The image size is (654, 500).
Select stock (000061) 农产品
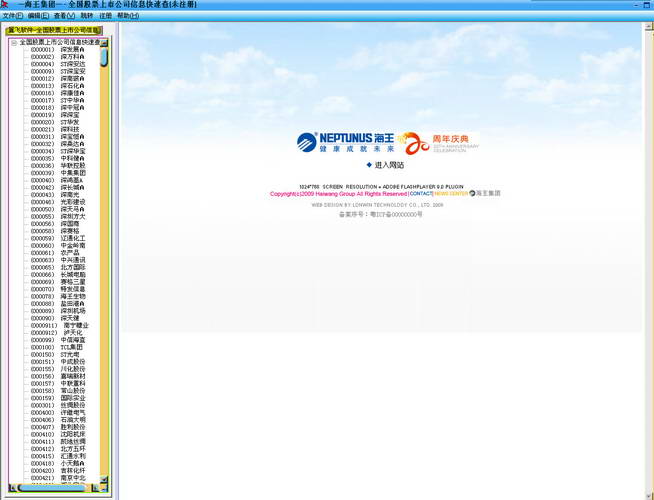tap(55, 253)
